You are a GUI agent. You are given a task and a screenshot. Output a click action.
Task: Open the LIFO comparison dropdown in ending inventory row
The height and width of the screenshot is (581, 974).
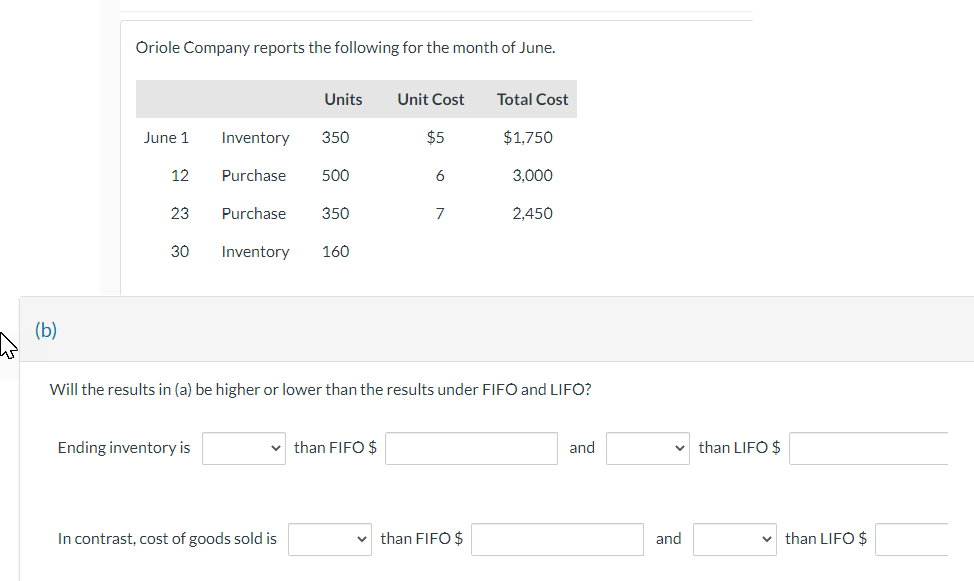pyautogui.click(x=647, y=448)
